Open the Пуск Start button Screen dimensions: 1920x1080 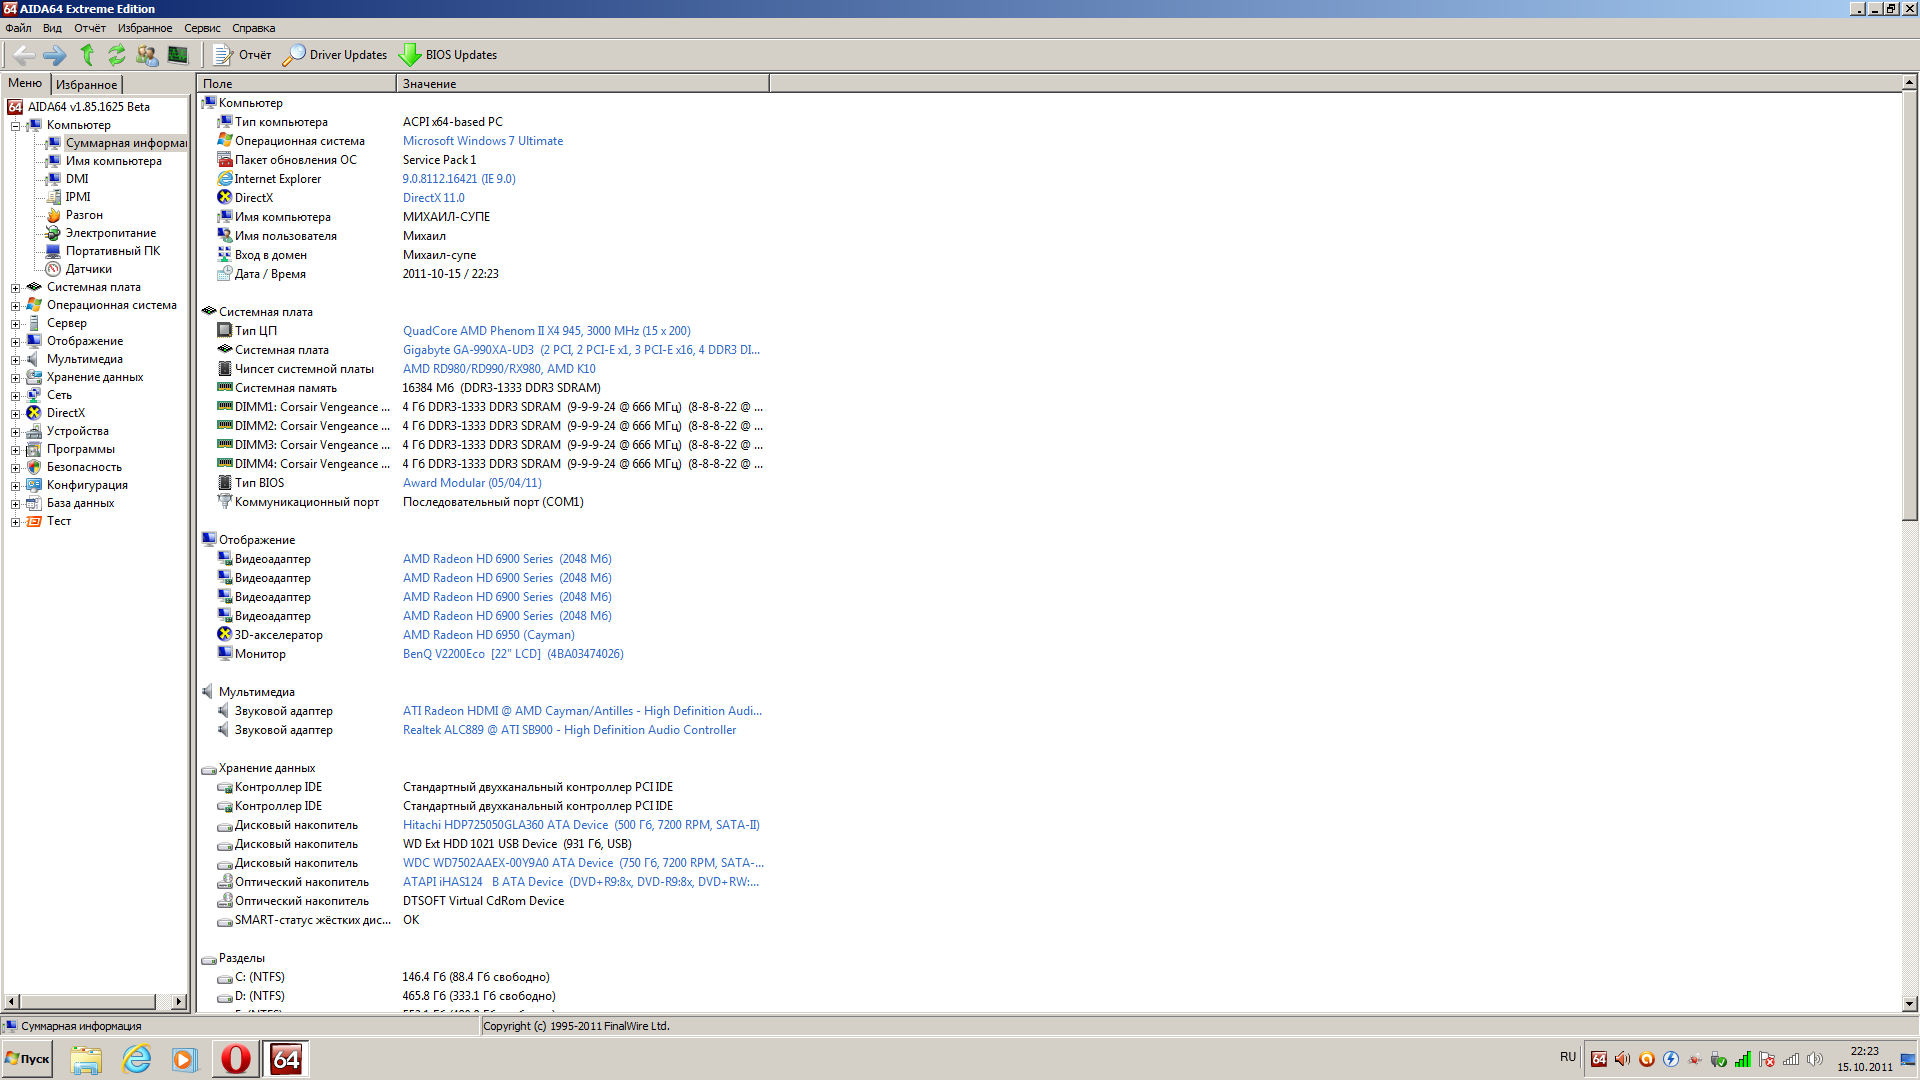[27, 1059]
